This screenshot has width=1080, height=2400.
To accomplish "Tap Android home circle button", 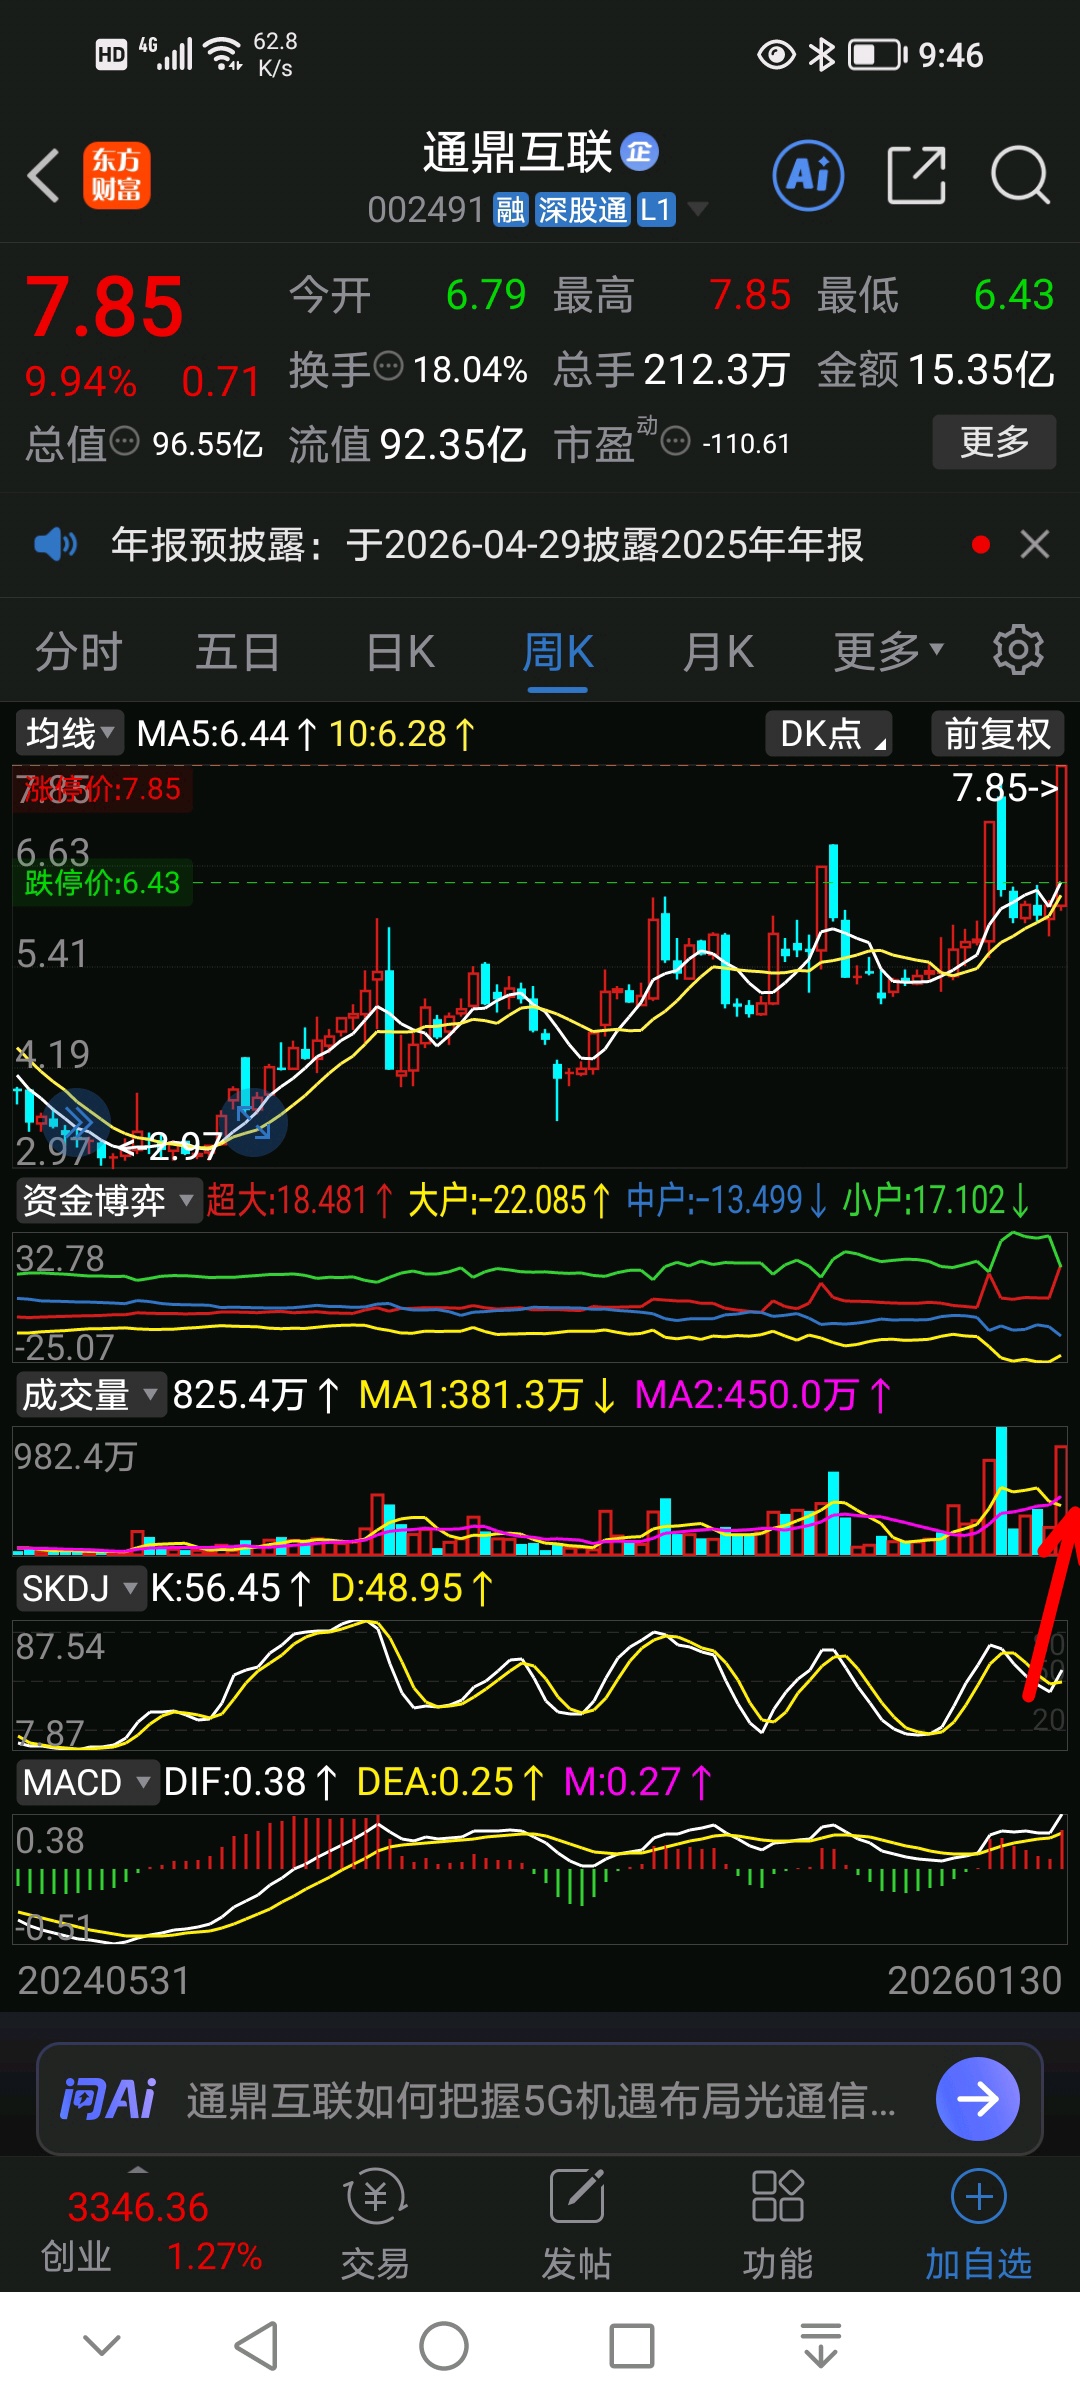I will 444,2346.
